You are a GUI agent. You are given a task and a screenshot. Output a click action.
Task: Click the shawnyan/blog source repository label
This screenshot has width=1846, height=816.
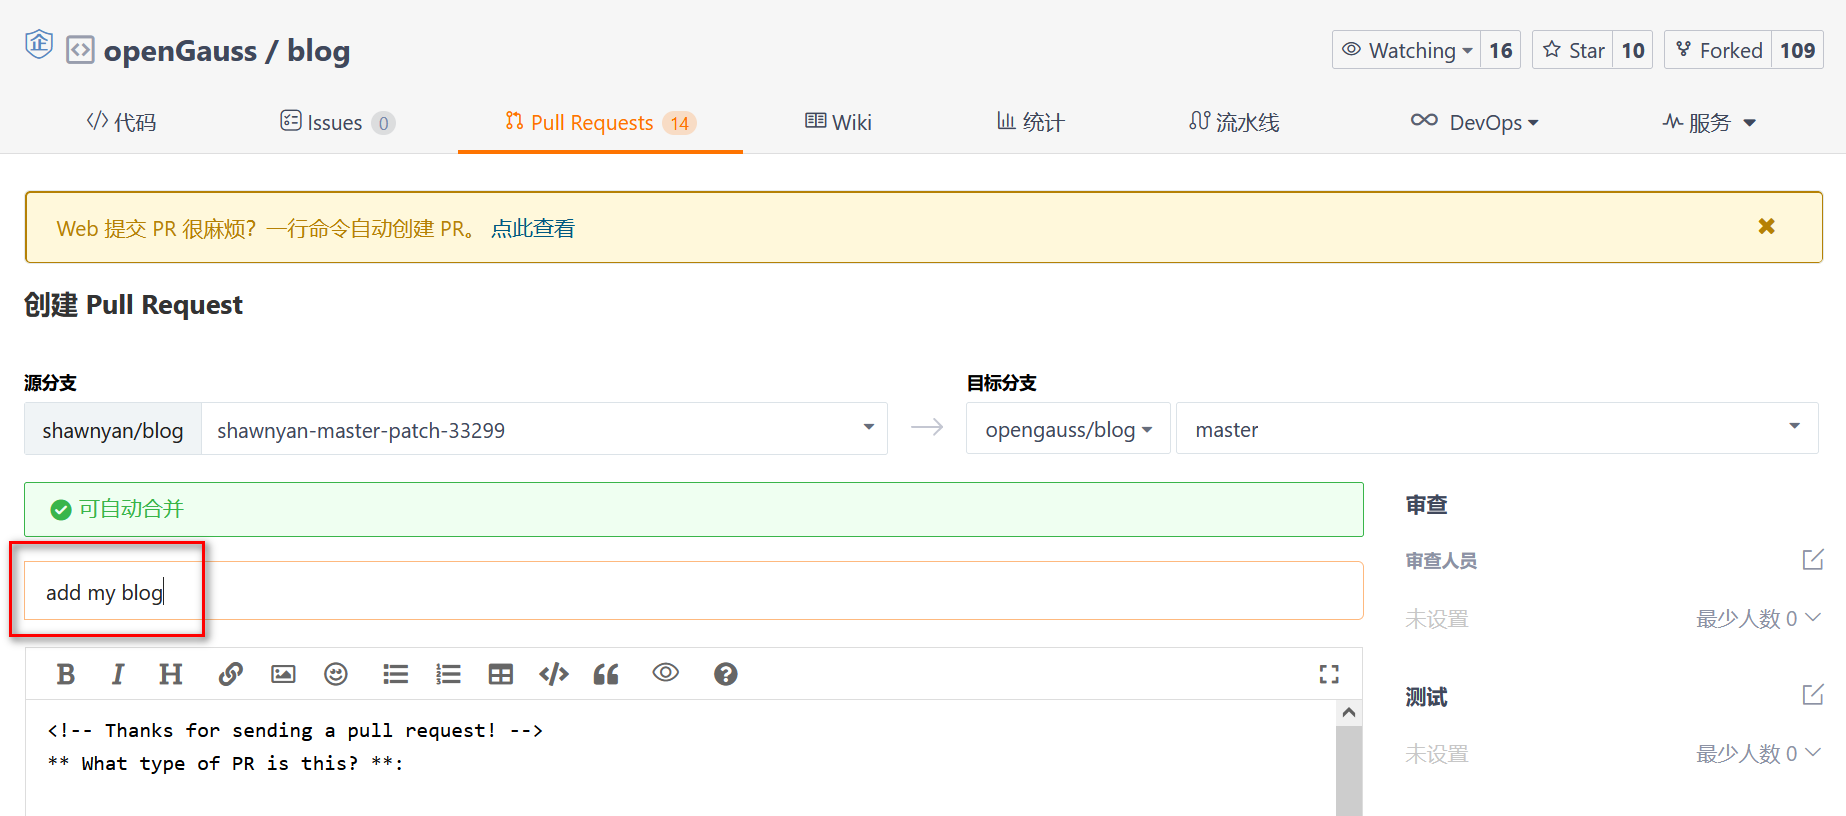113,429
